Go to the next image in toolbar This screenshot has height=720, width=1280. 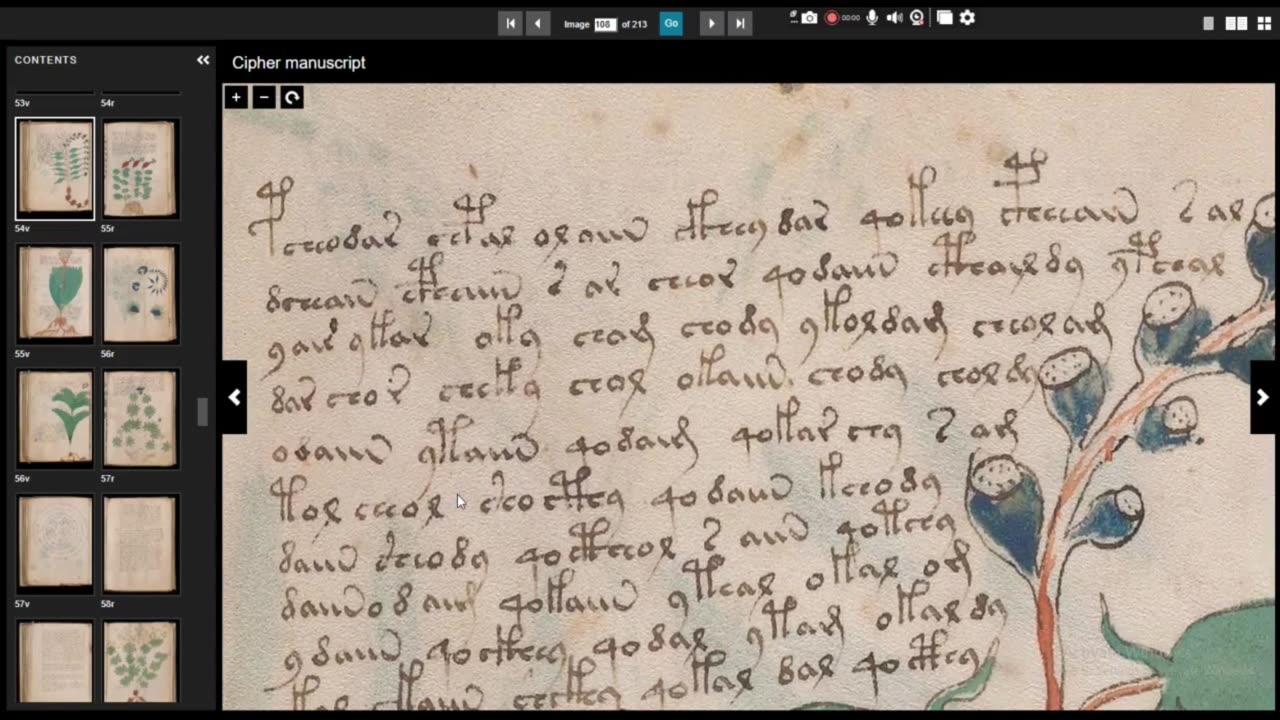[x=712, y=23]
